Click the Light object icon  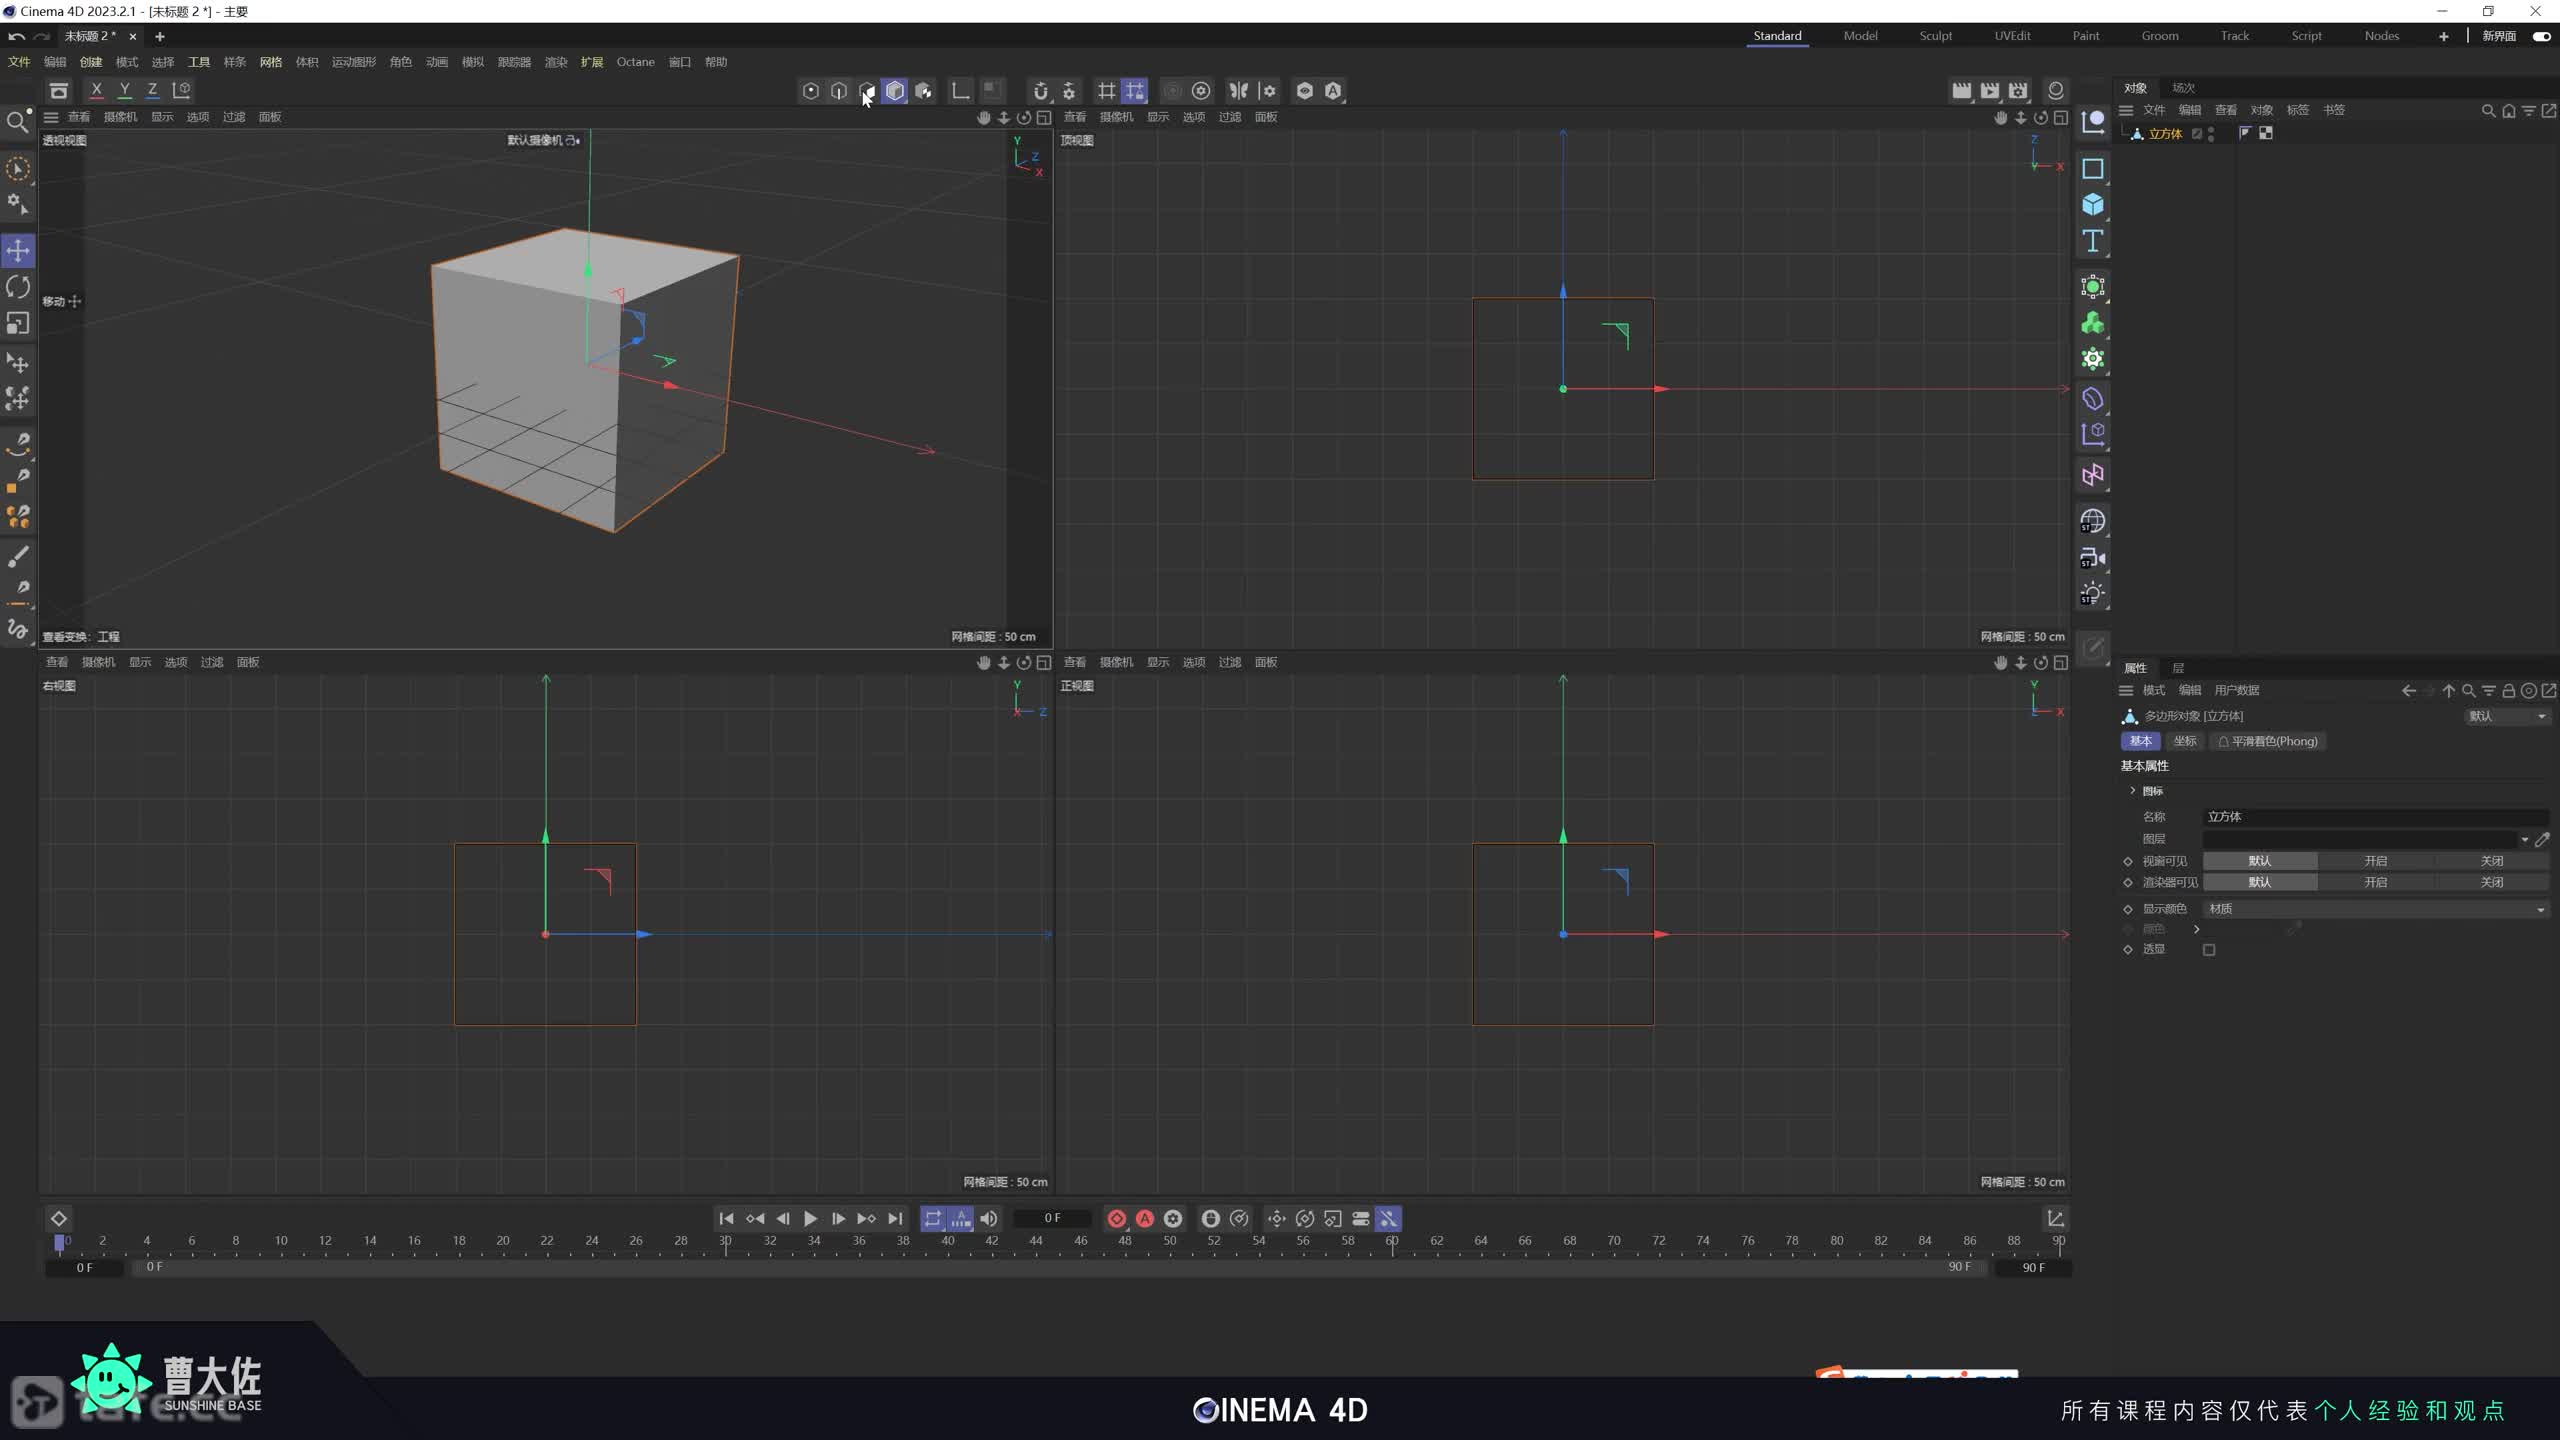[2092, 594]
